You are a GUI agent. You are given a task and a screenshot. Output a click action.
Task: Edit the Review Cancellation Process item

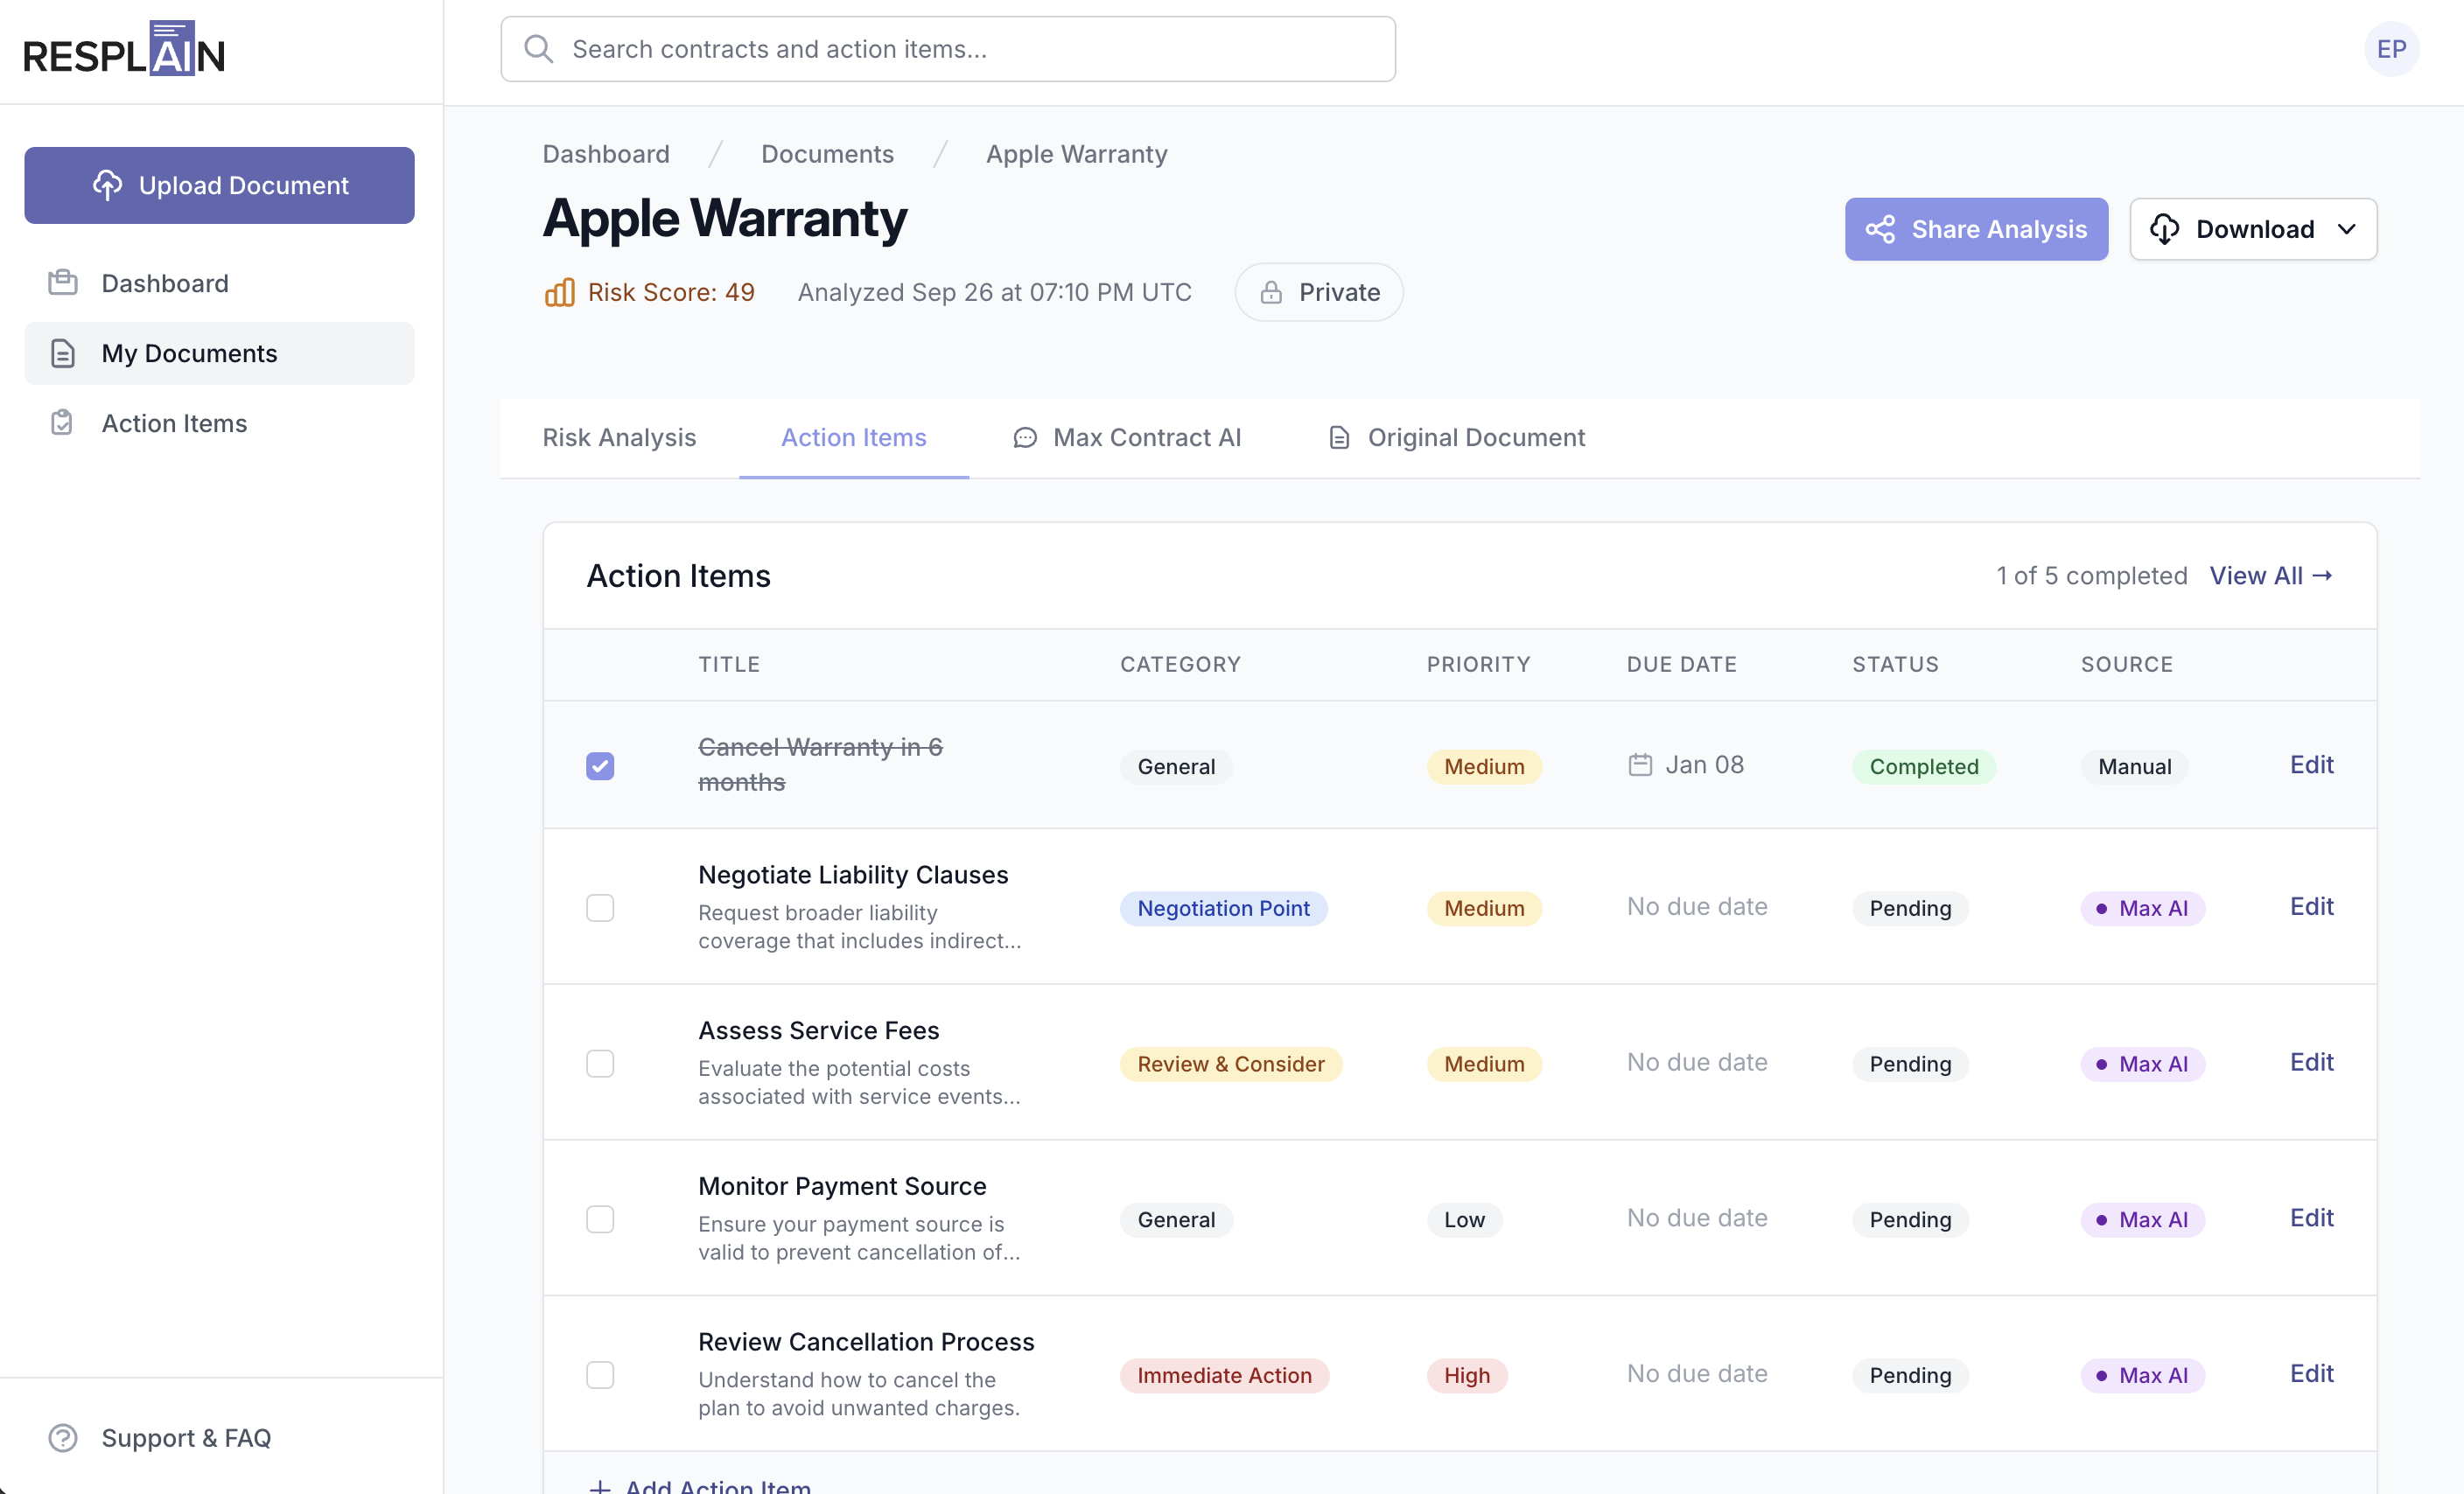(2312, 1373)
